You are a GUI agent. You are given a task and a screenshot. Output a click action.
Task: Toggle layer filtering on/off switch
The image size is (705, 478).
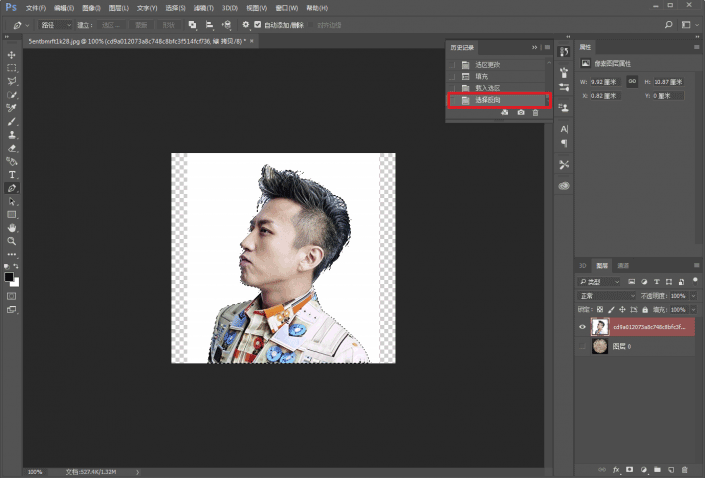tap(695, 281)
